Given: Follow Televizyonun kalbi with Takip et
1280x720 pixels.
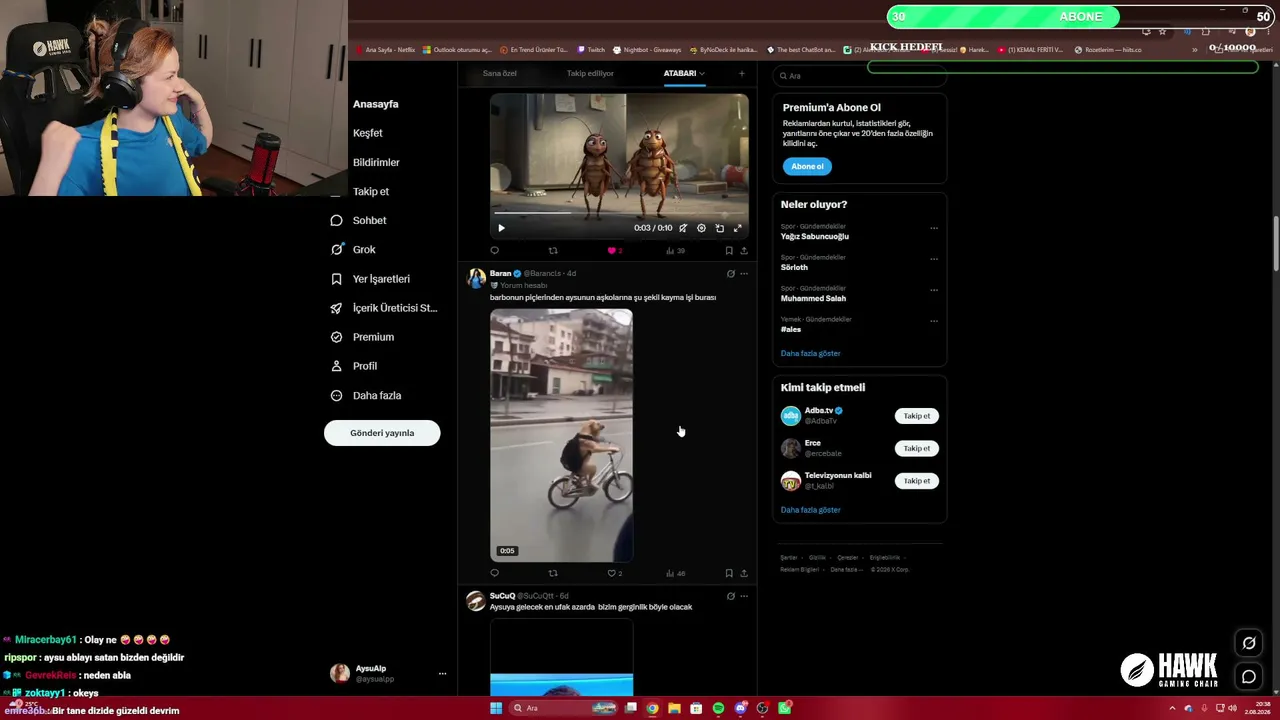Looking at the screenshot, I should [x=917, y=481].
